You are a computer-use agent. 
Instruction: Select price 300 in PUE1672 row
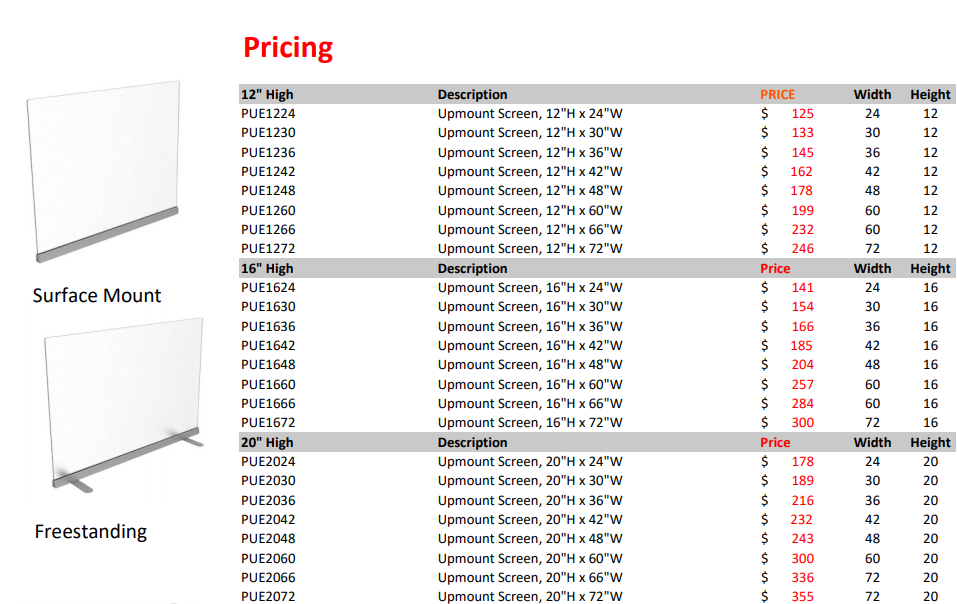pos(803,422)
